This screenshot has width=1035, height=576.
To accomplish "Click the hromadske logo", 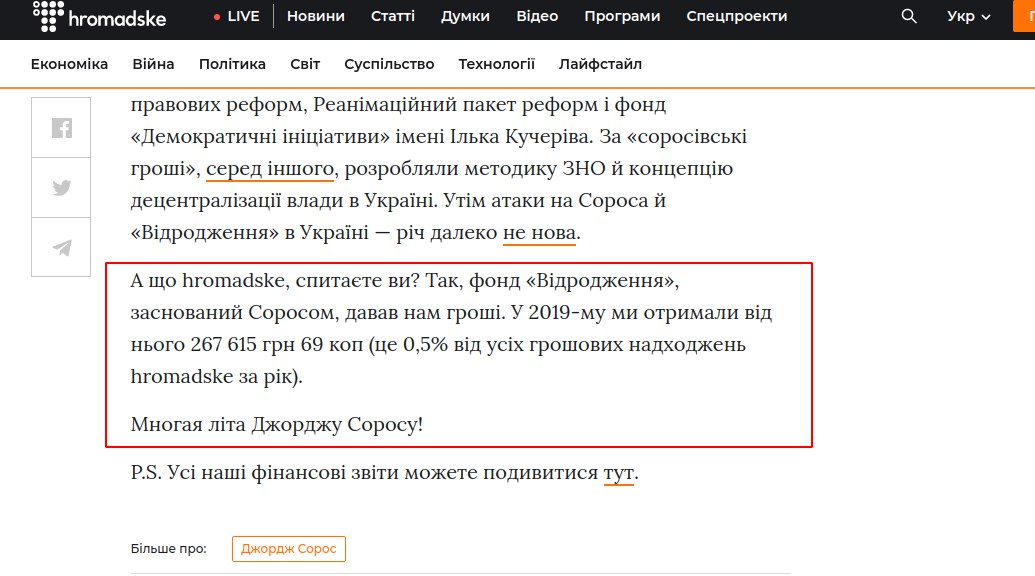I will 99,16.
